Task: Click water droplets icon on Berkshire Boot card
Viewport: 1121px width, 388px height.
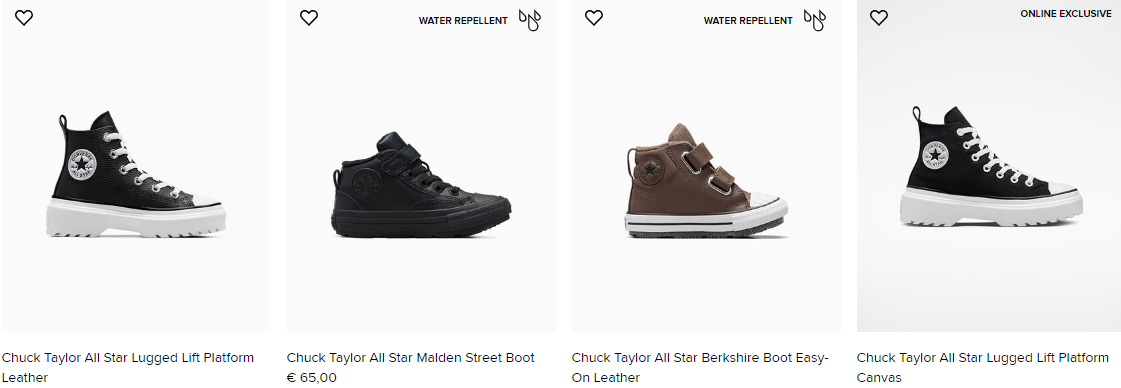Action: [814, 21]
